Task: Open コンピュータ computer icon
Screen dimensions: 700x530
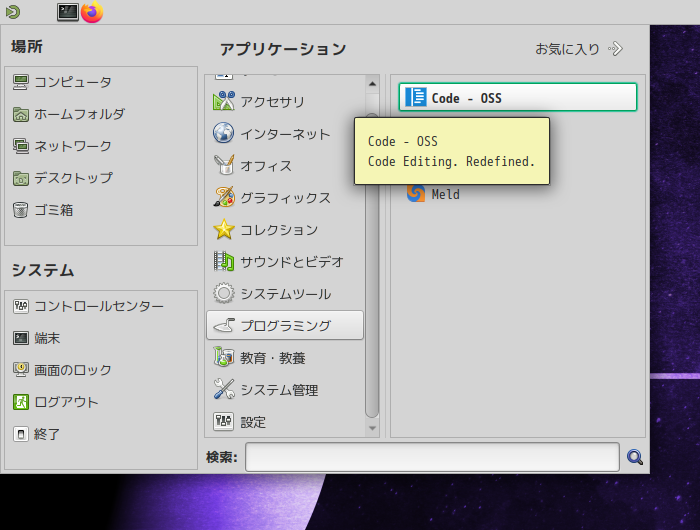Action: 21,82
